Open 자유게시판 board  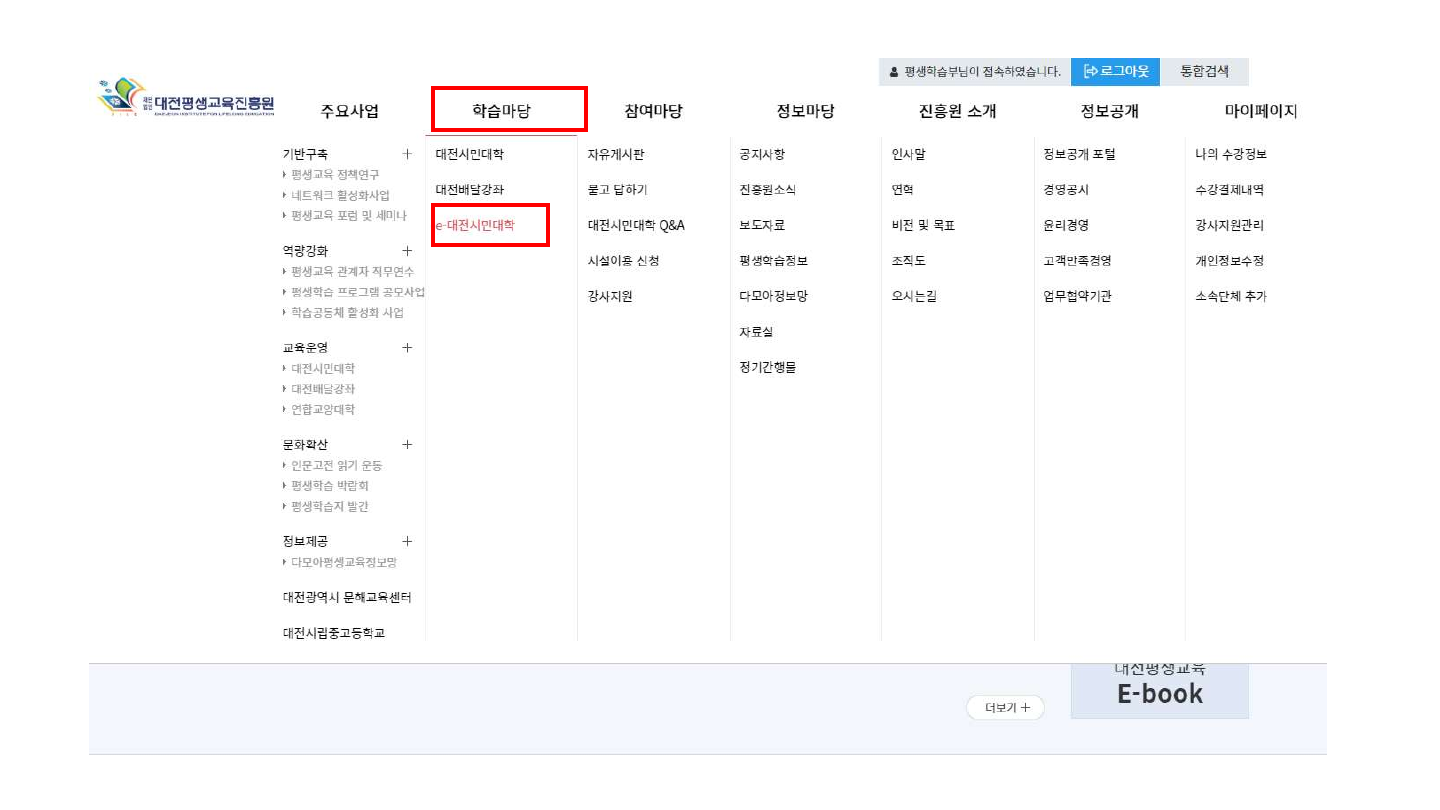pos(615,155)
